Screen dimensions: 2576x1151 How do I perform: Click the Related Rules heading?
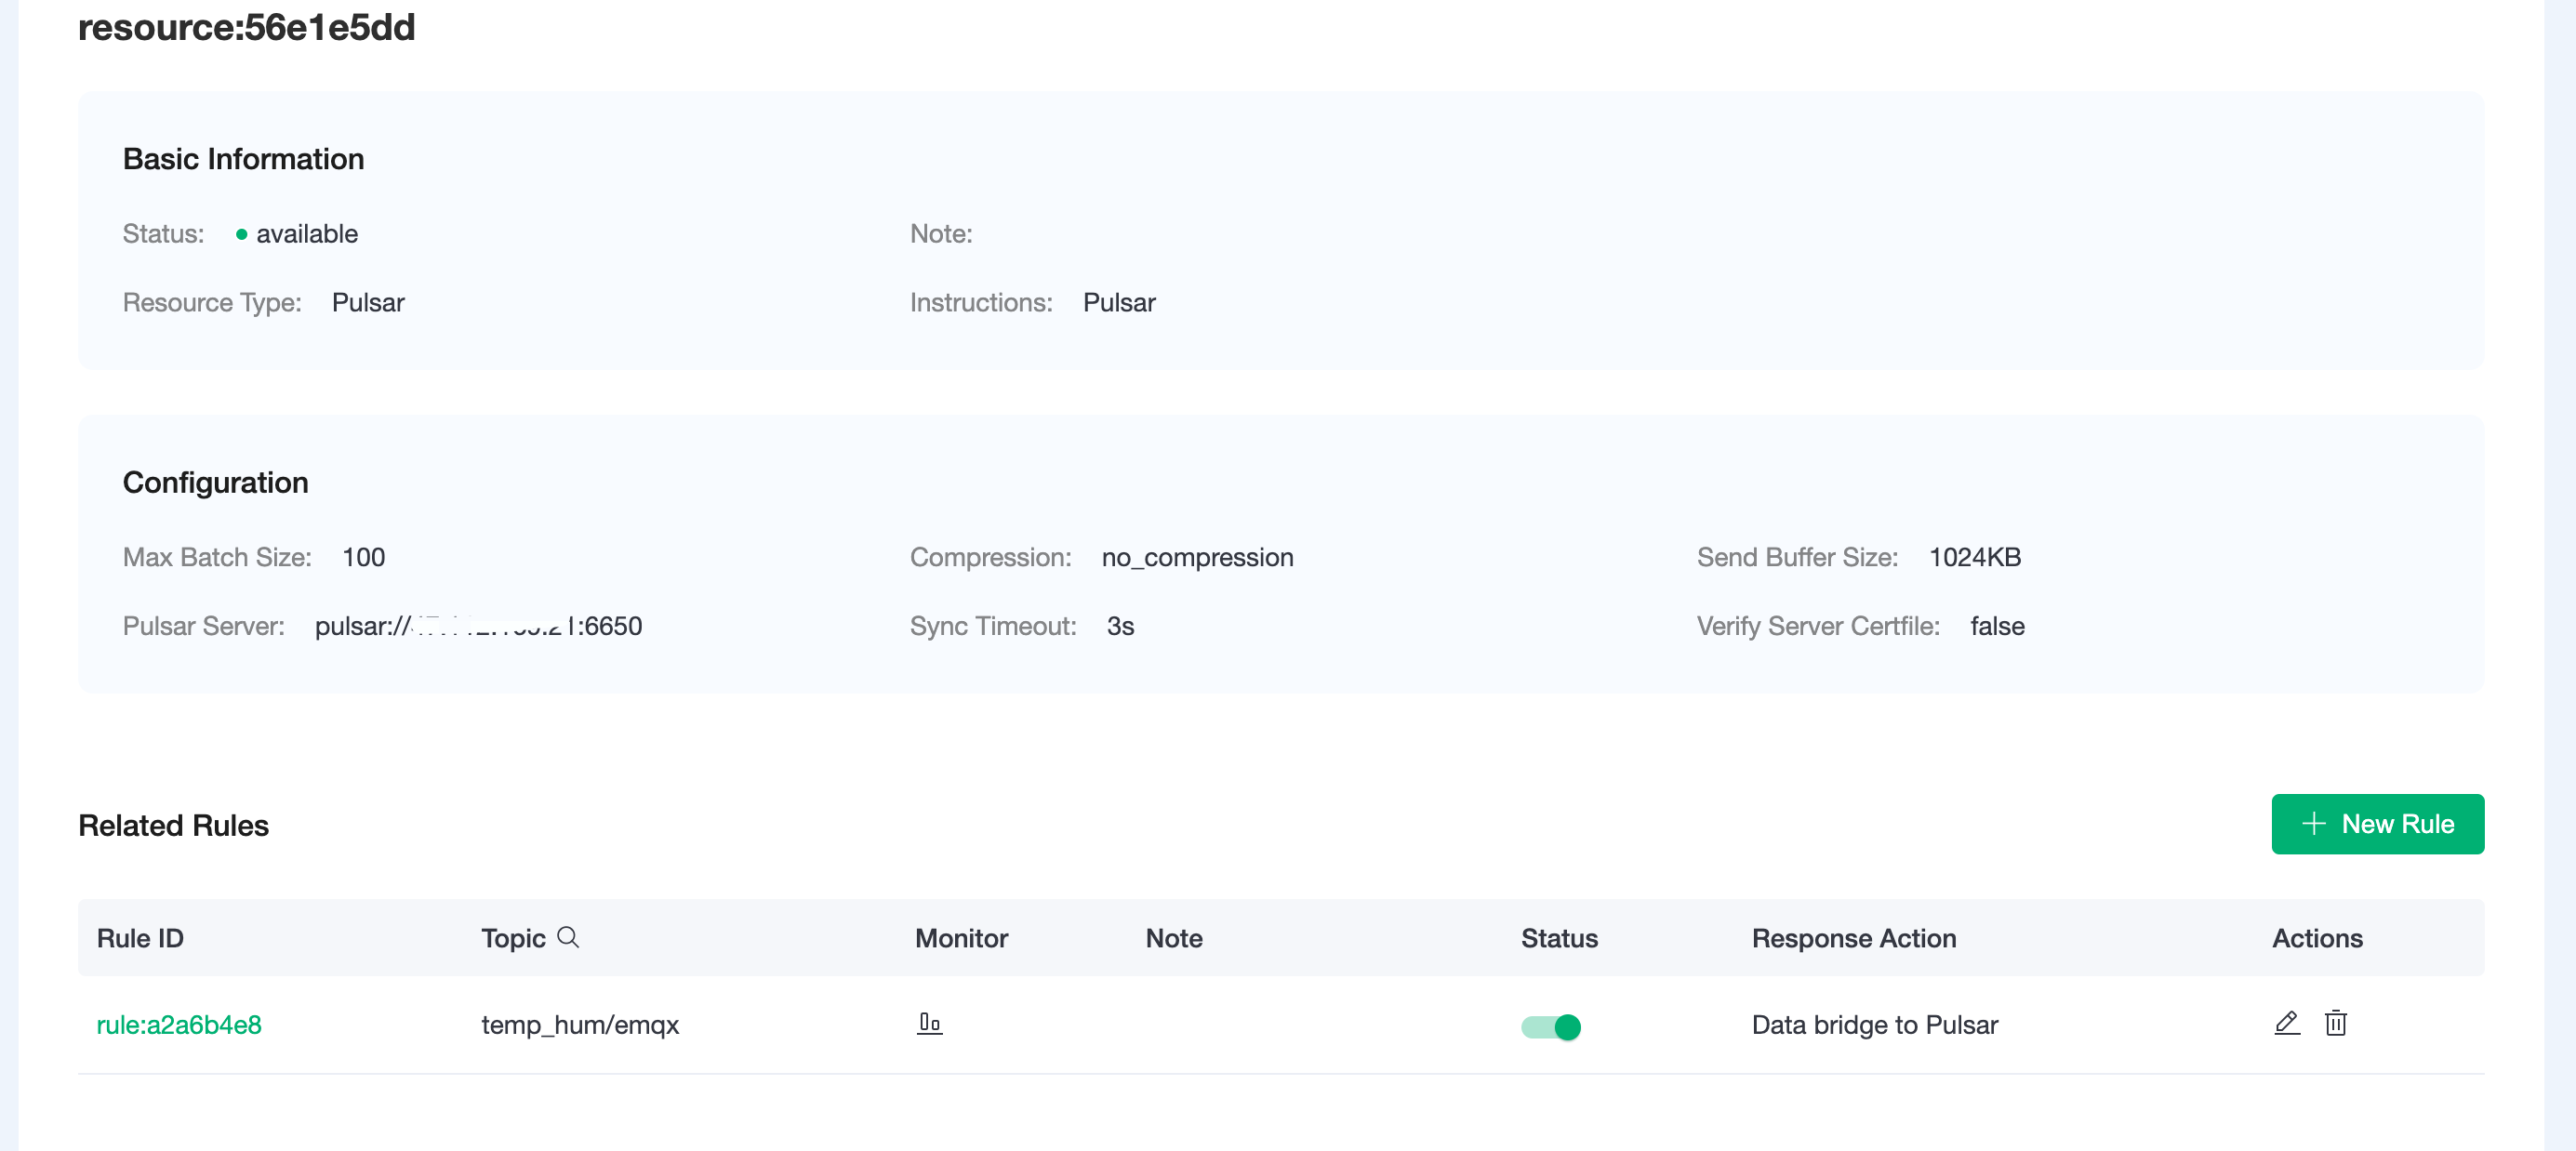(173, 825)
